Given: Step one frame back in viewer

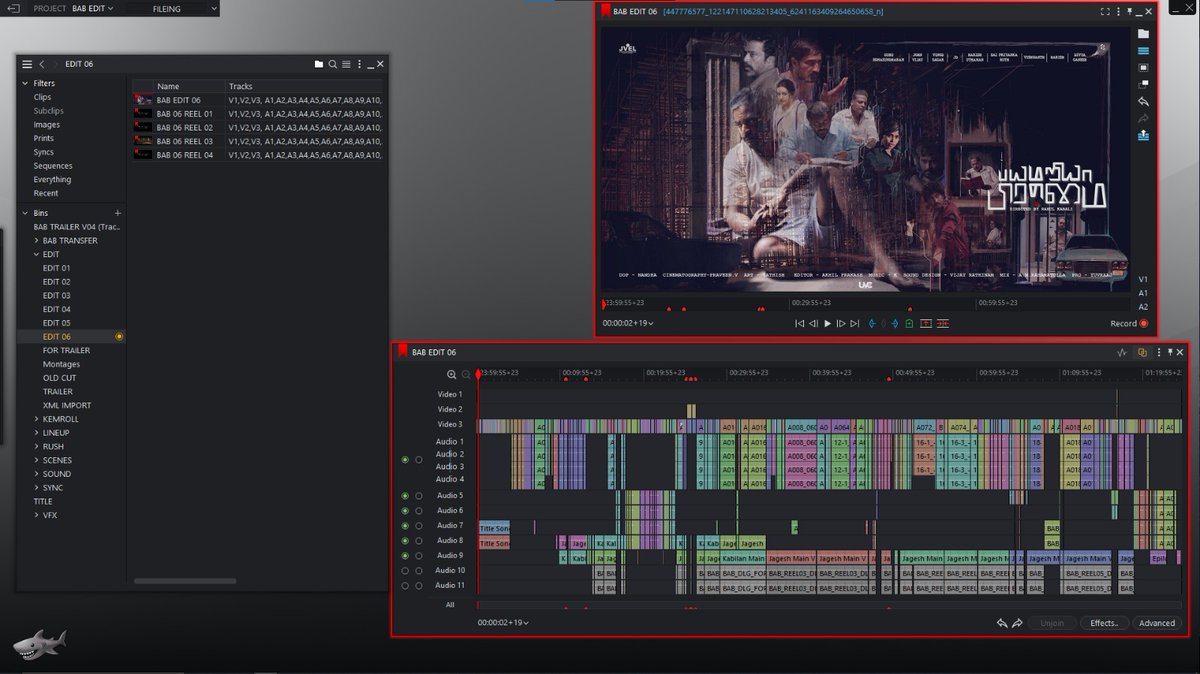Looking at the screenshot, I should click(x=813, y=323).
